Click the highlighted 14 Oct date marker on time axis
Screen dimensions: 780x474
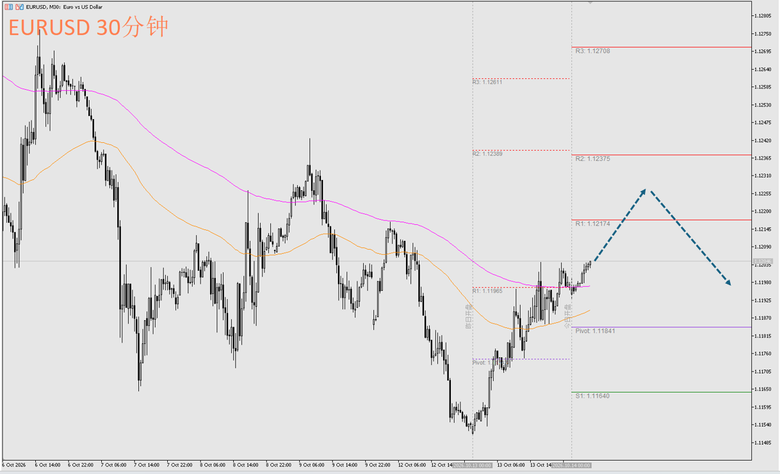[571, 465]
